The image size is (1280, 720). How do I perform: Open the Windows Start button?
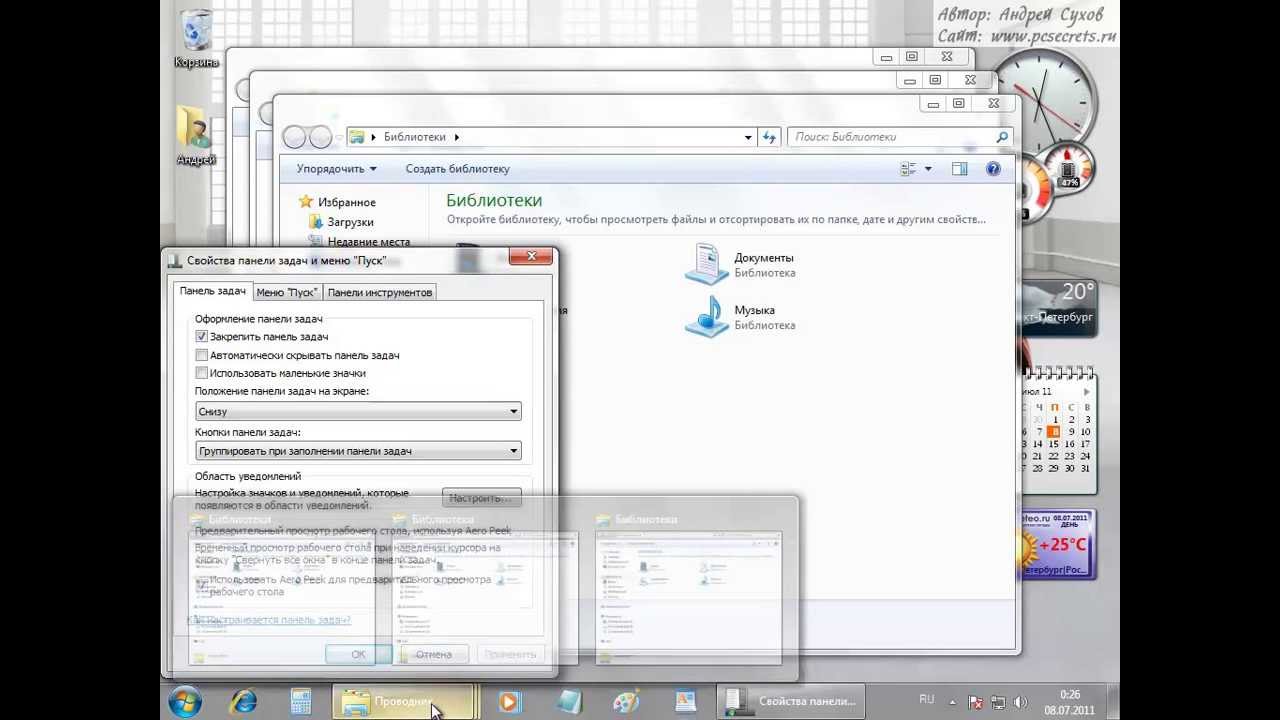click(x=186, y=702)
